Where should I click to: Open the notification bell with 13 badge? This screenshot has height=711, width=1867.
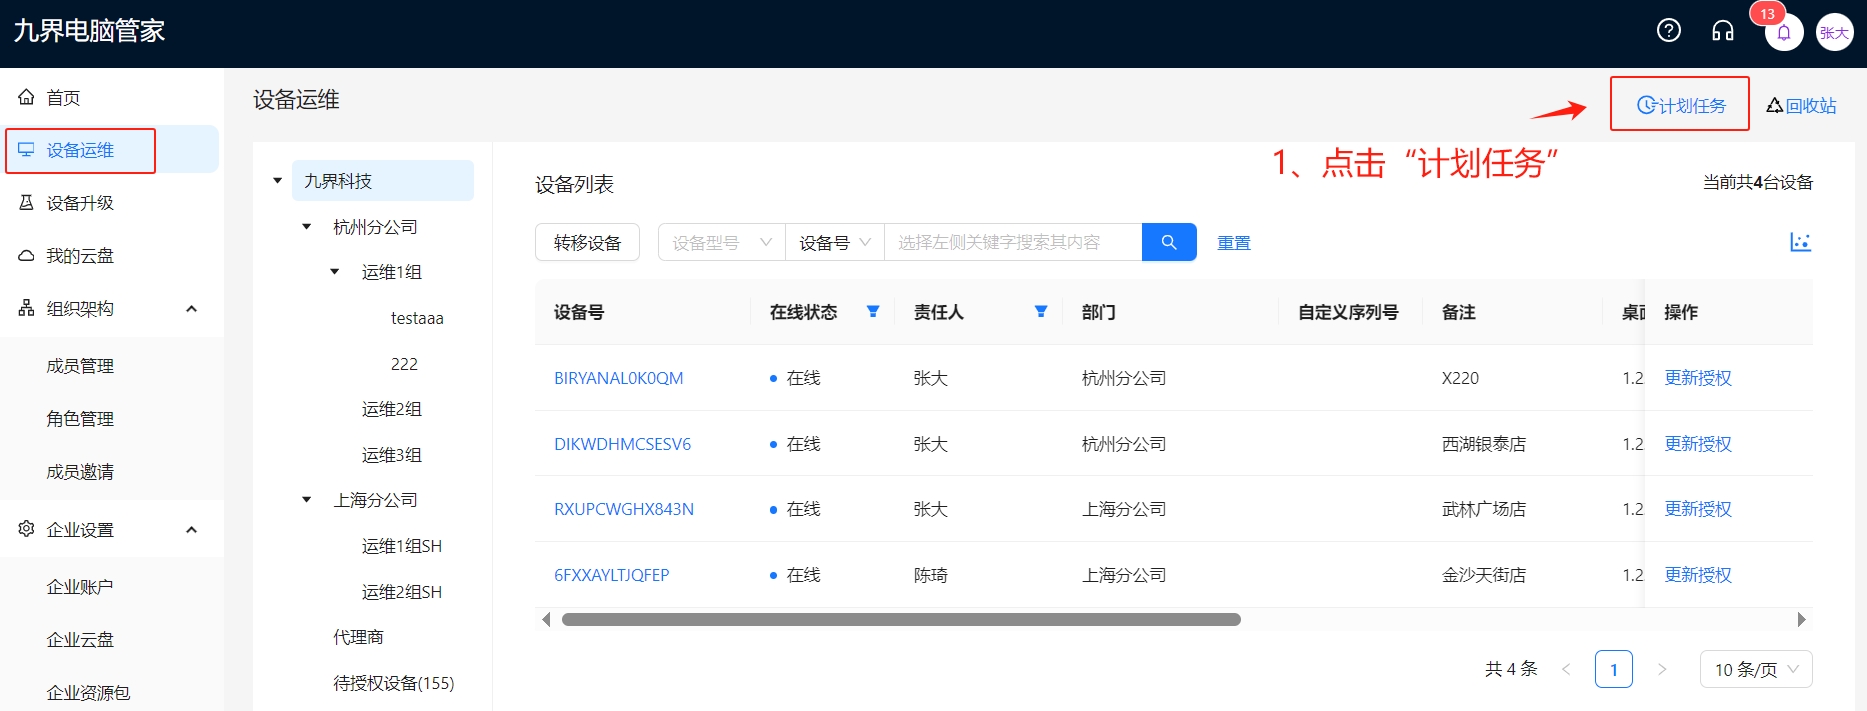coord(1783,32)
